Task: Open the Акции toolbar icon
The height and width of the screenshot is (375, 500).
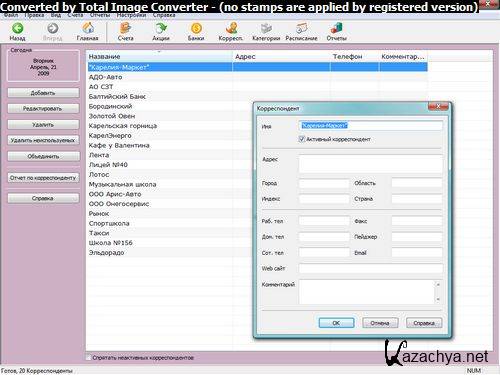Action: tap(161, 28)
